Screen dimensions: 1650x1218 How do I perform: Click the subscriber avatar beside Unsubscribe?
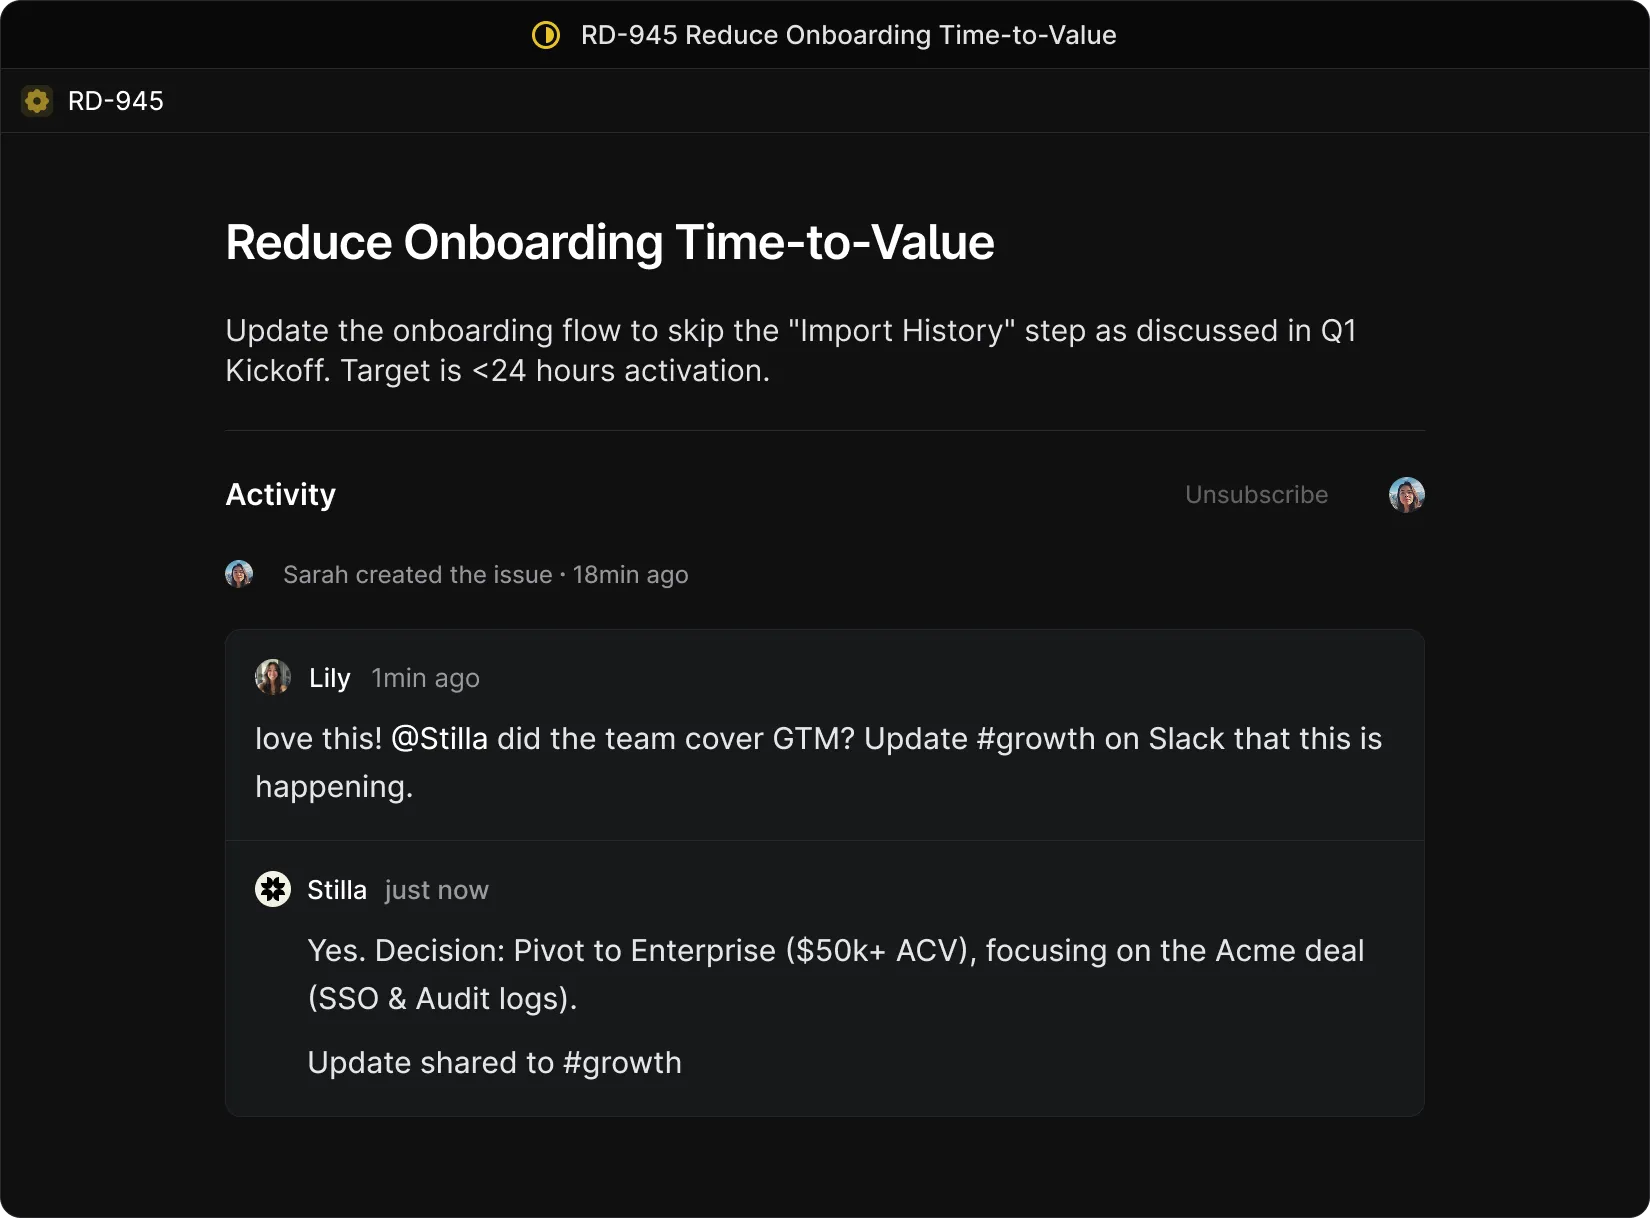1405,494
